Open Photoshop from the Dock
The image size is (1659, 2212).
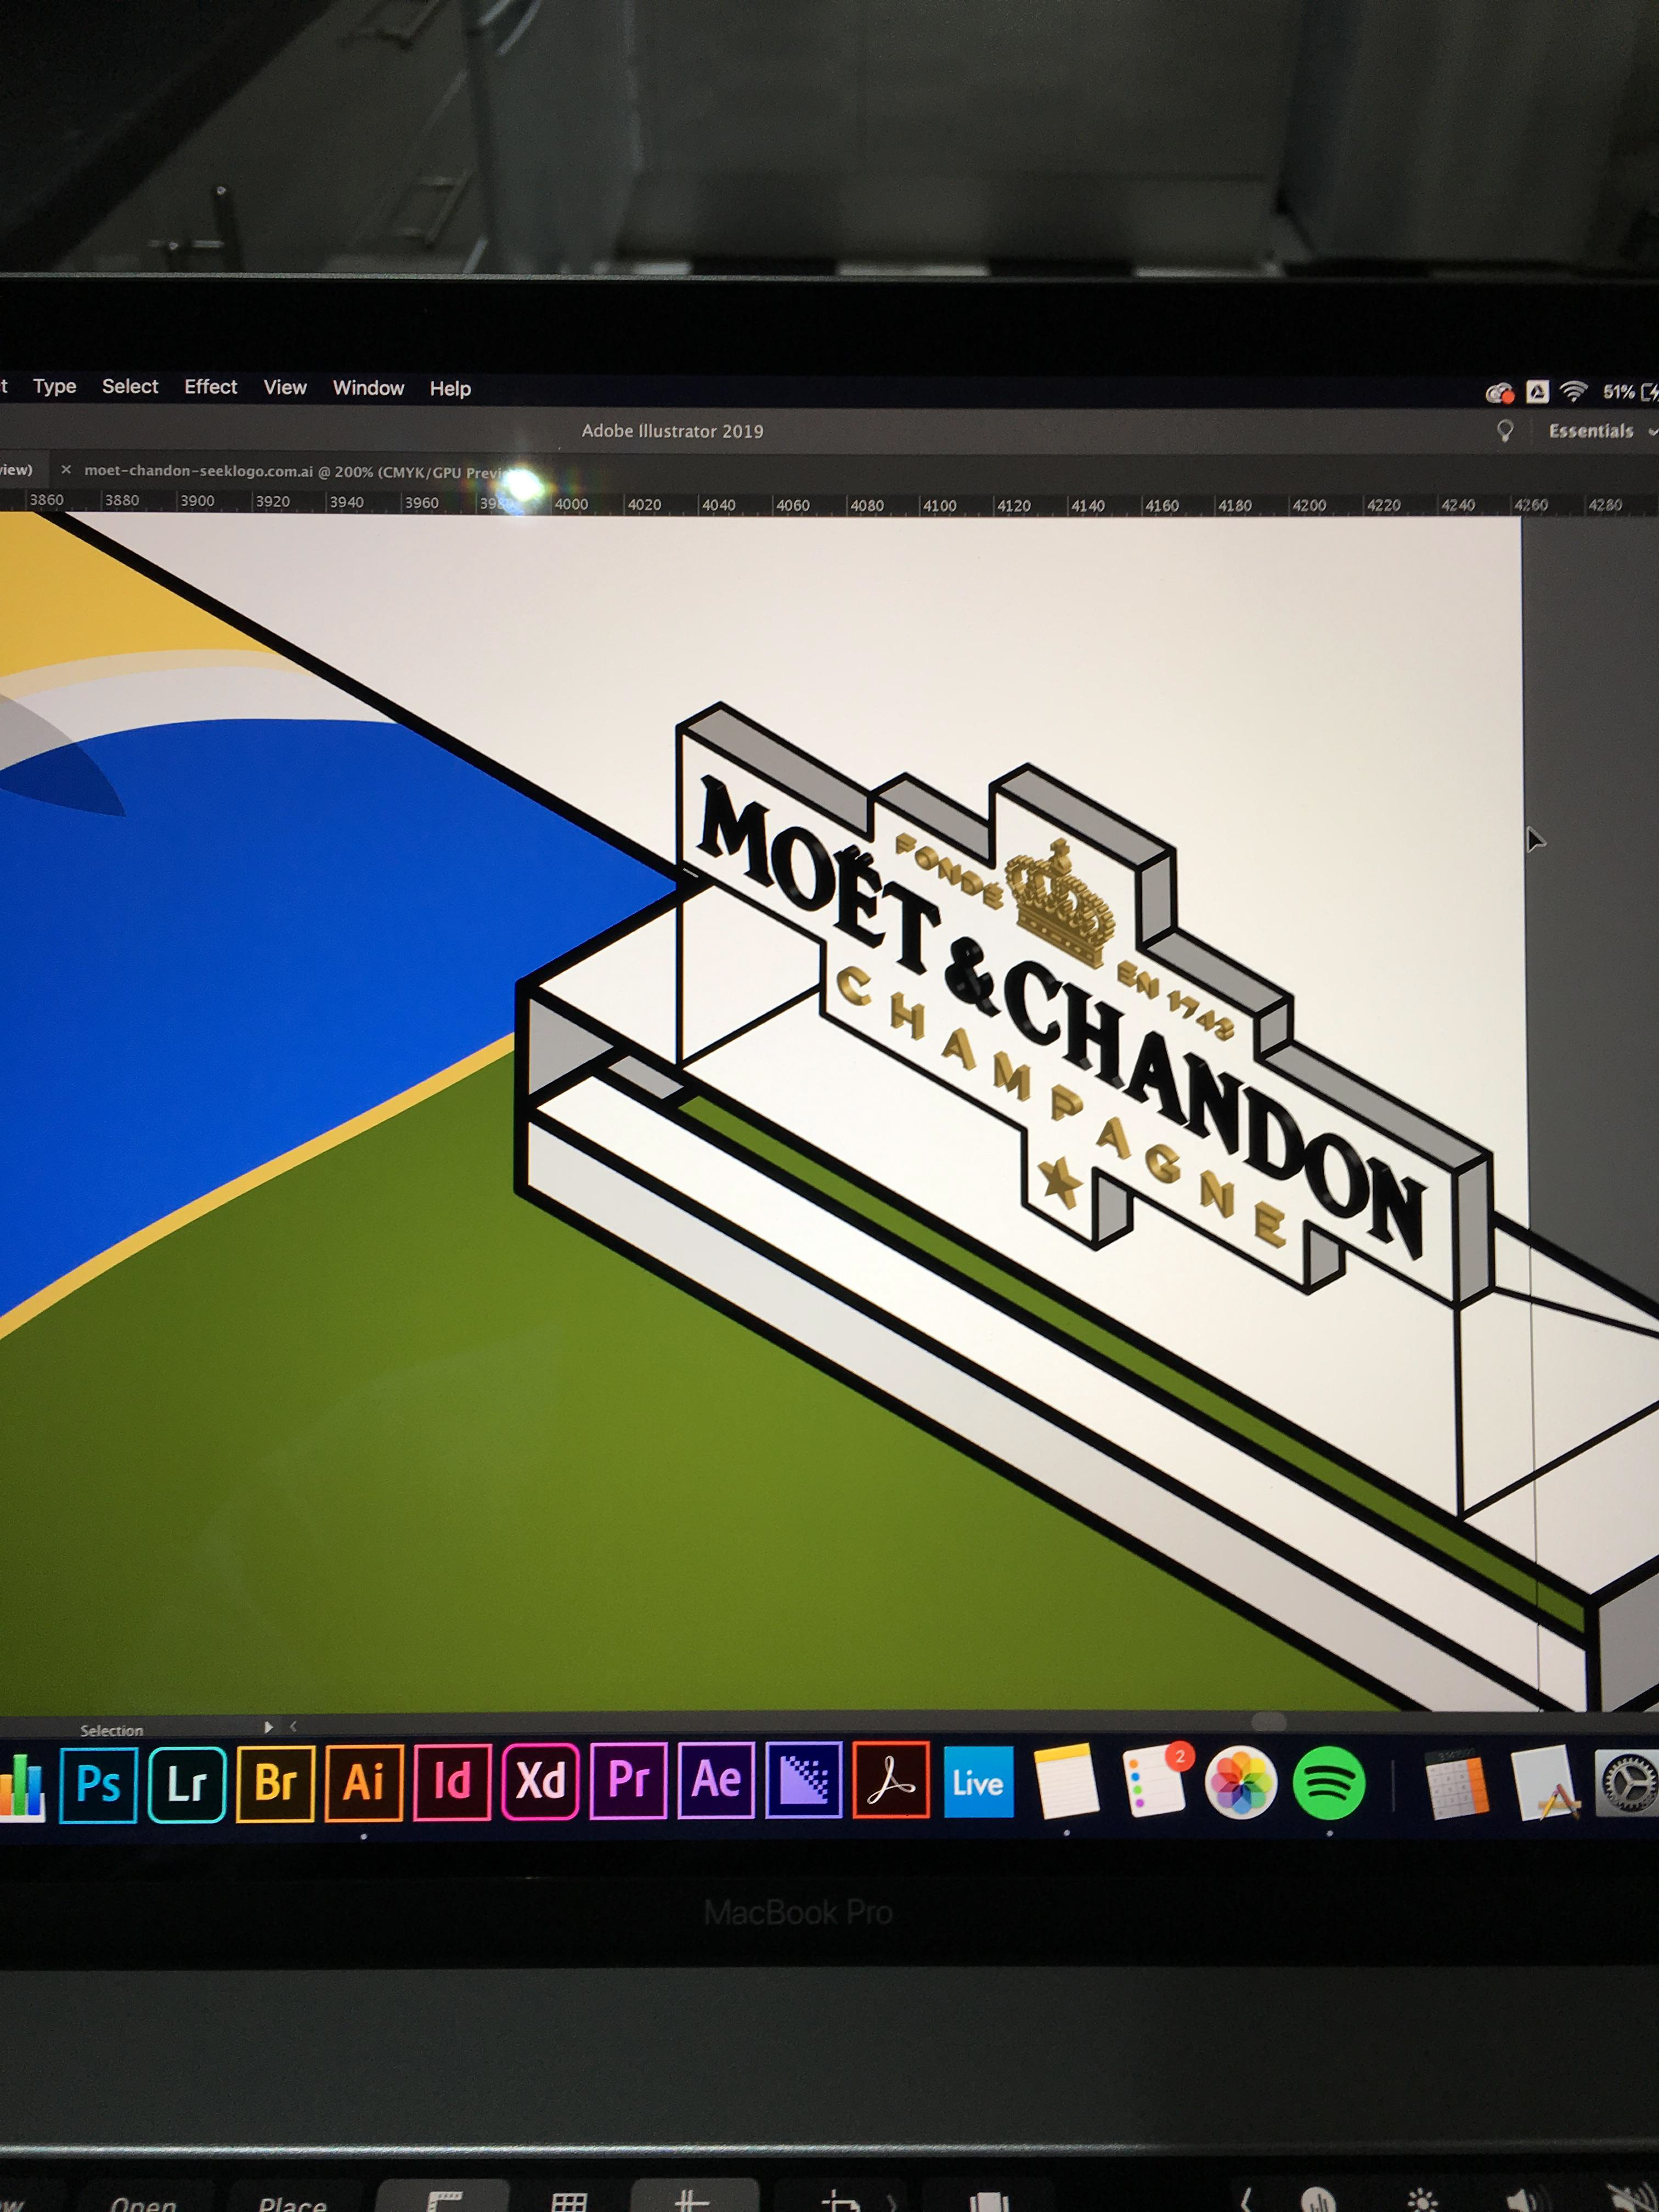click(x=98, y=1784)
